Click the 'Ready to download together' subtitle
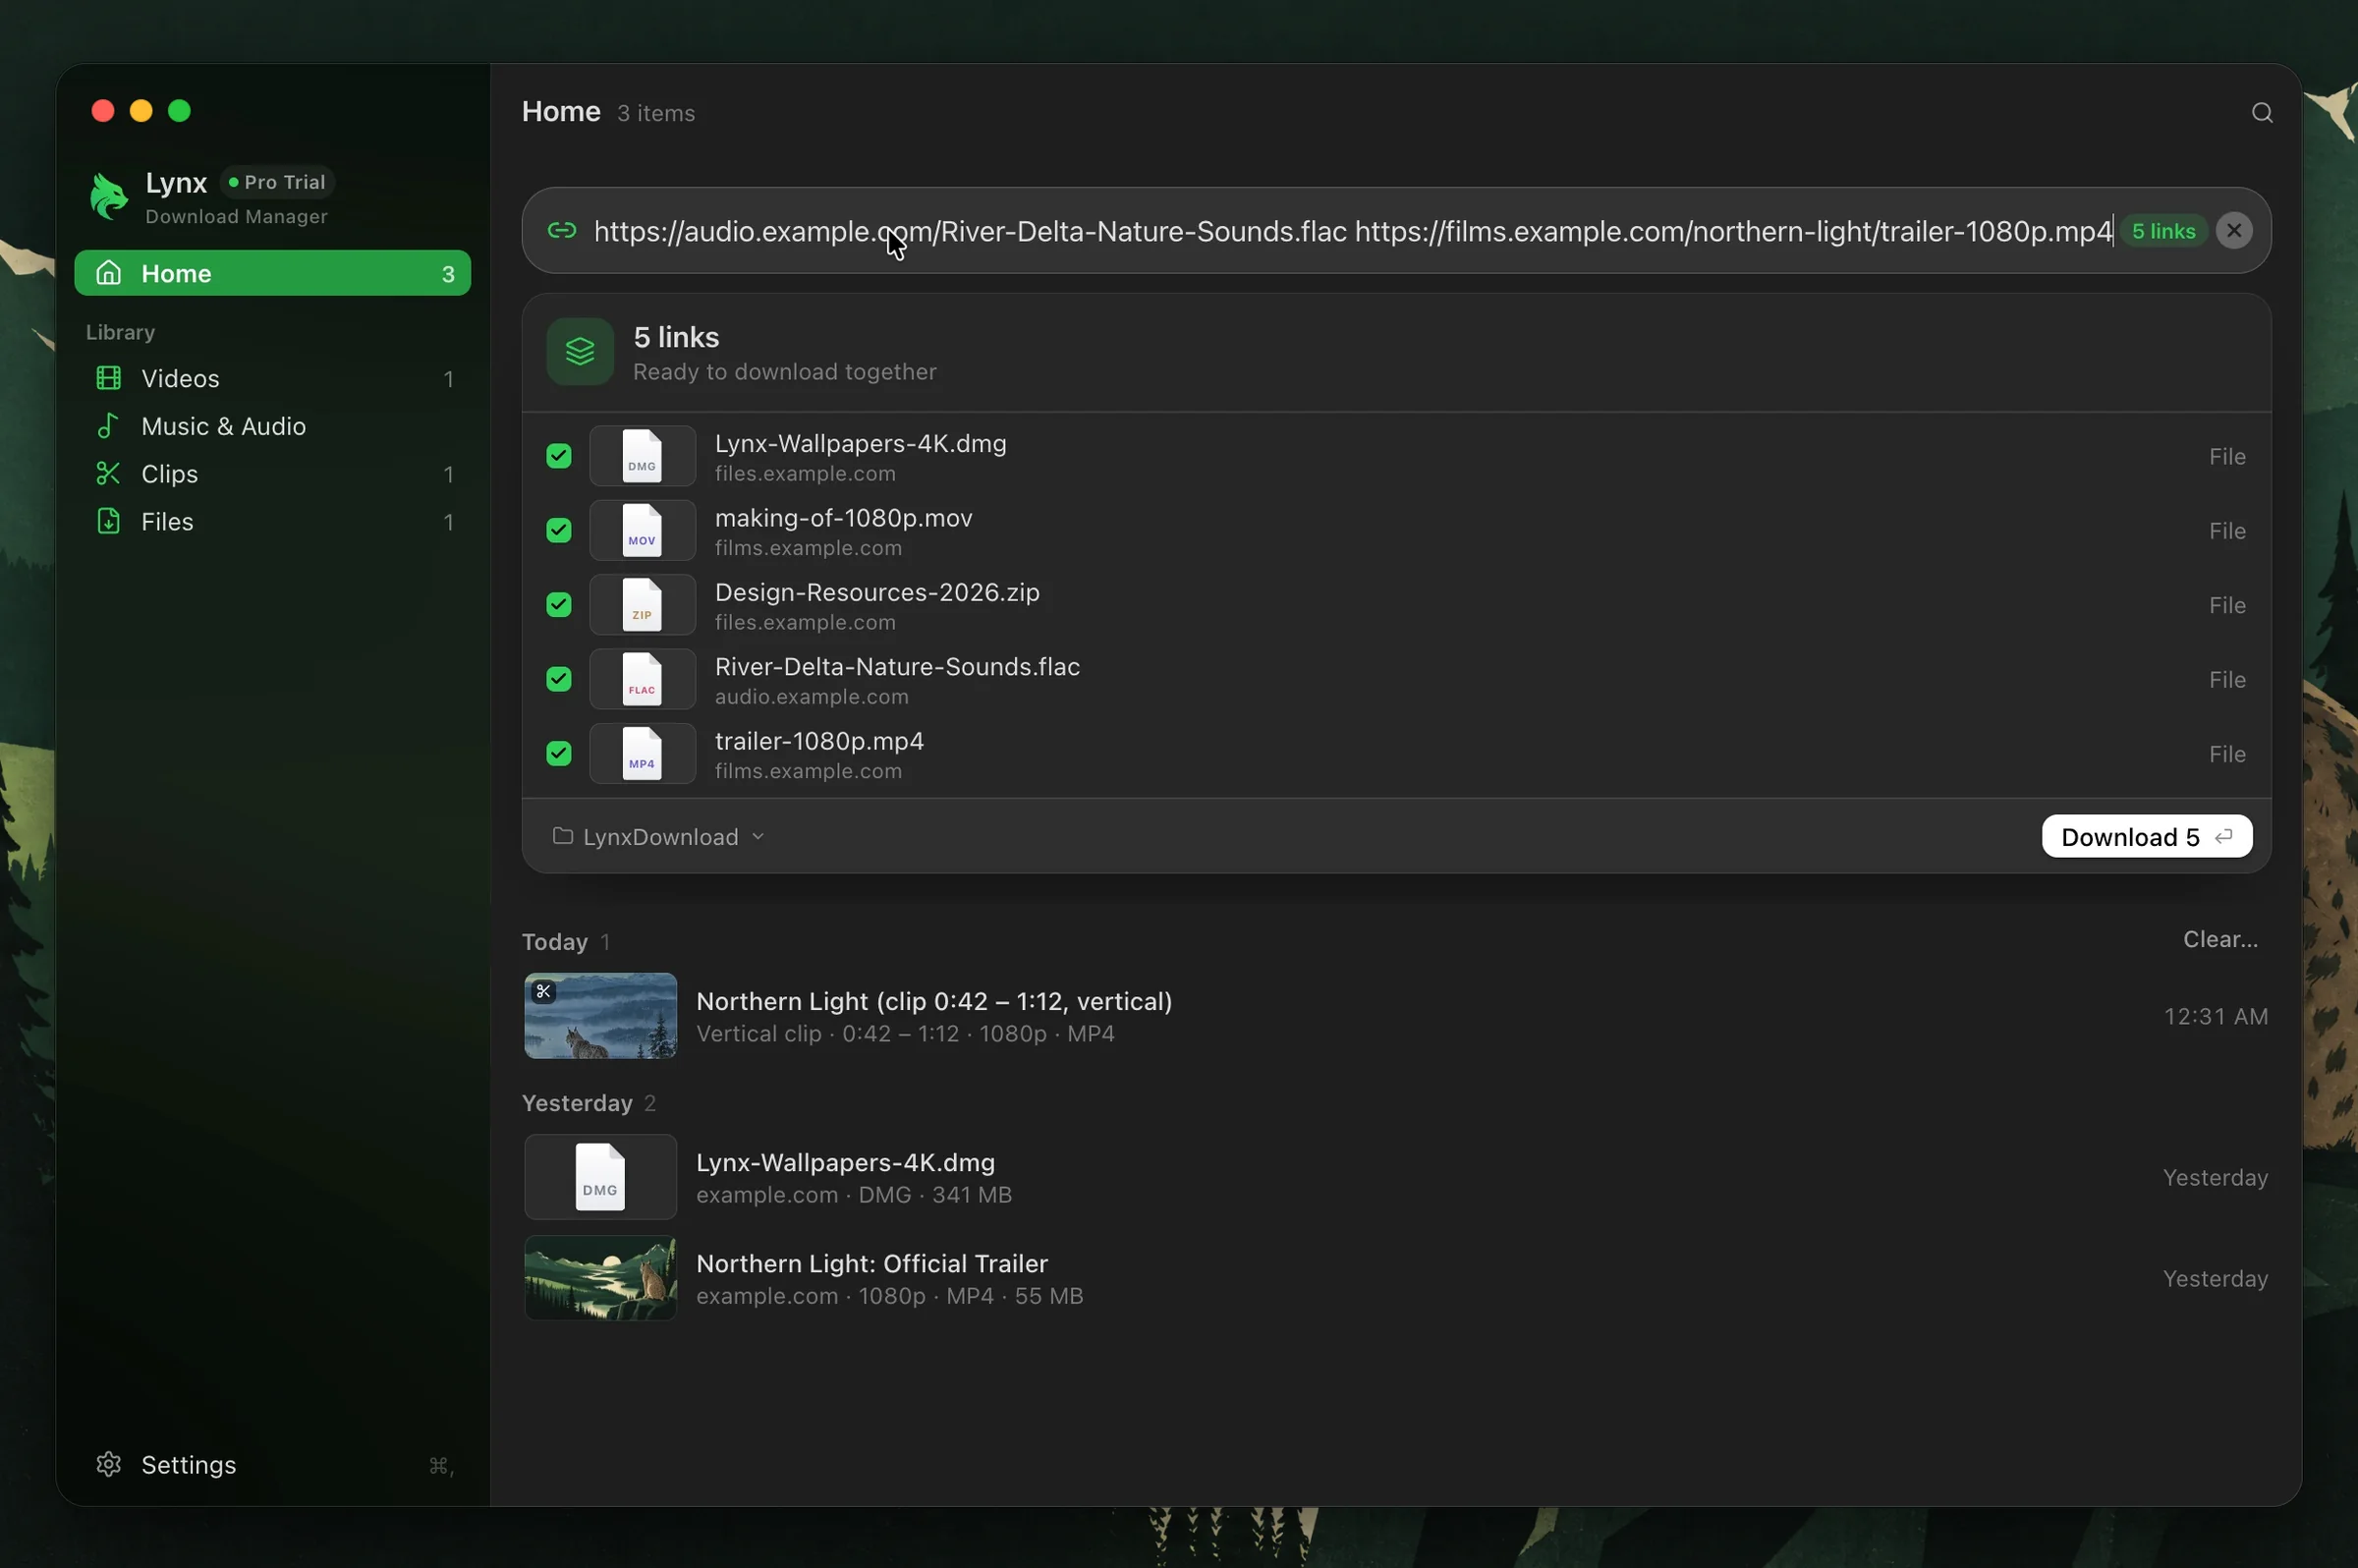 pyautogui.click(x=785, y=372)
